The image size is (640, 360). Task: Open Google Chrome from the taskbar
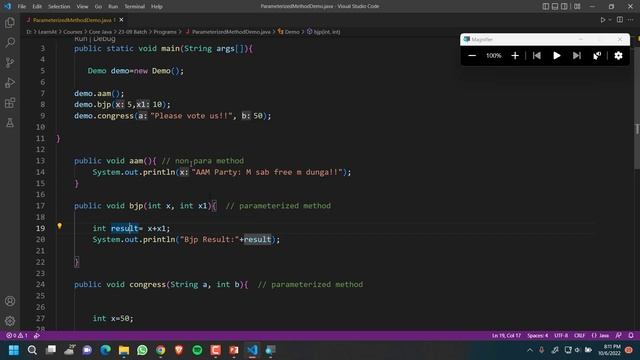pyautogui.click(x=161, y=350)
